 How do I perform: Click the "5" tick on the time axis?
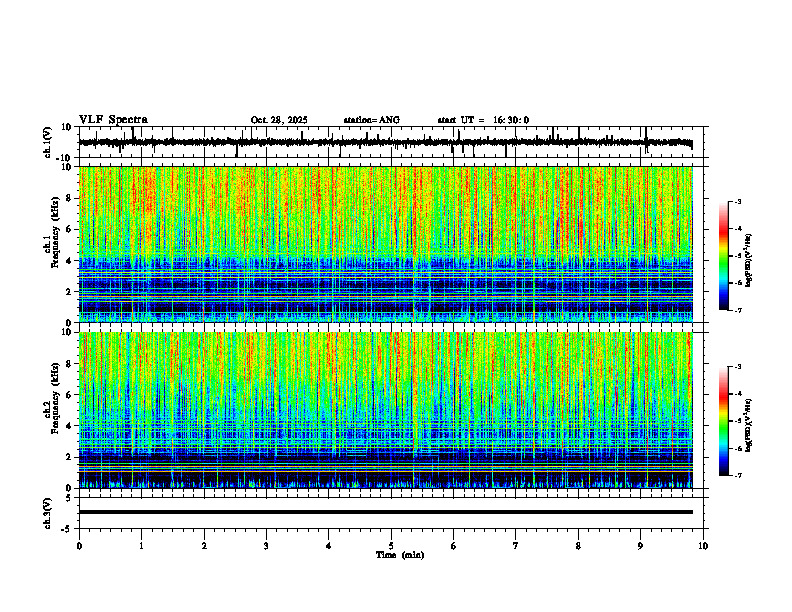391,546
